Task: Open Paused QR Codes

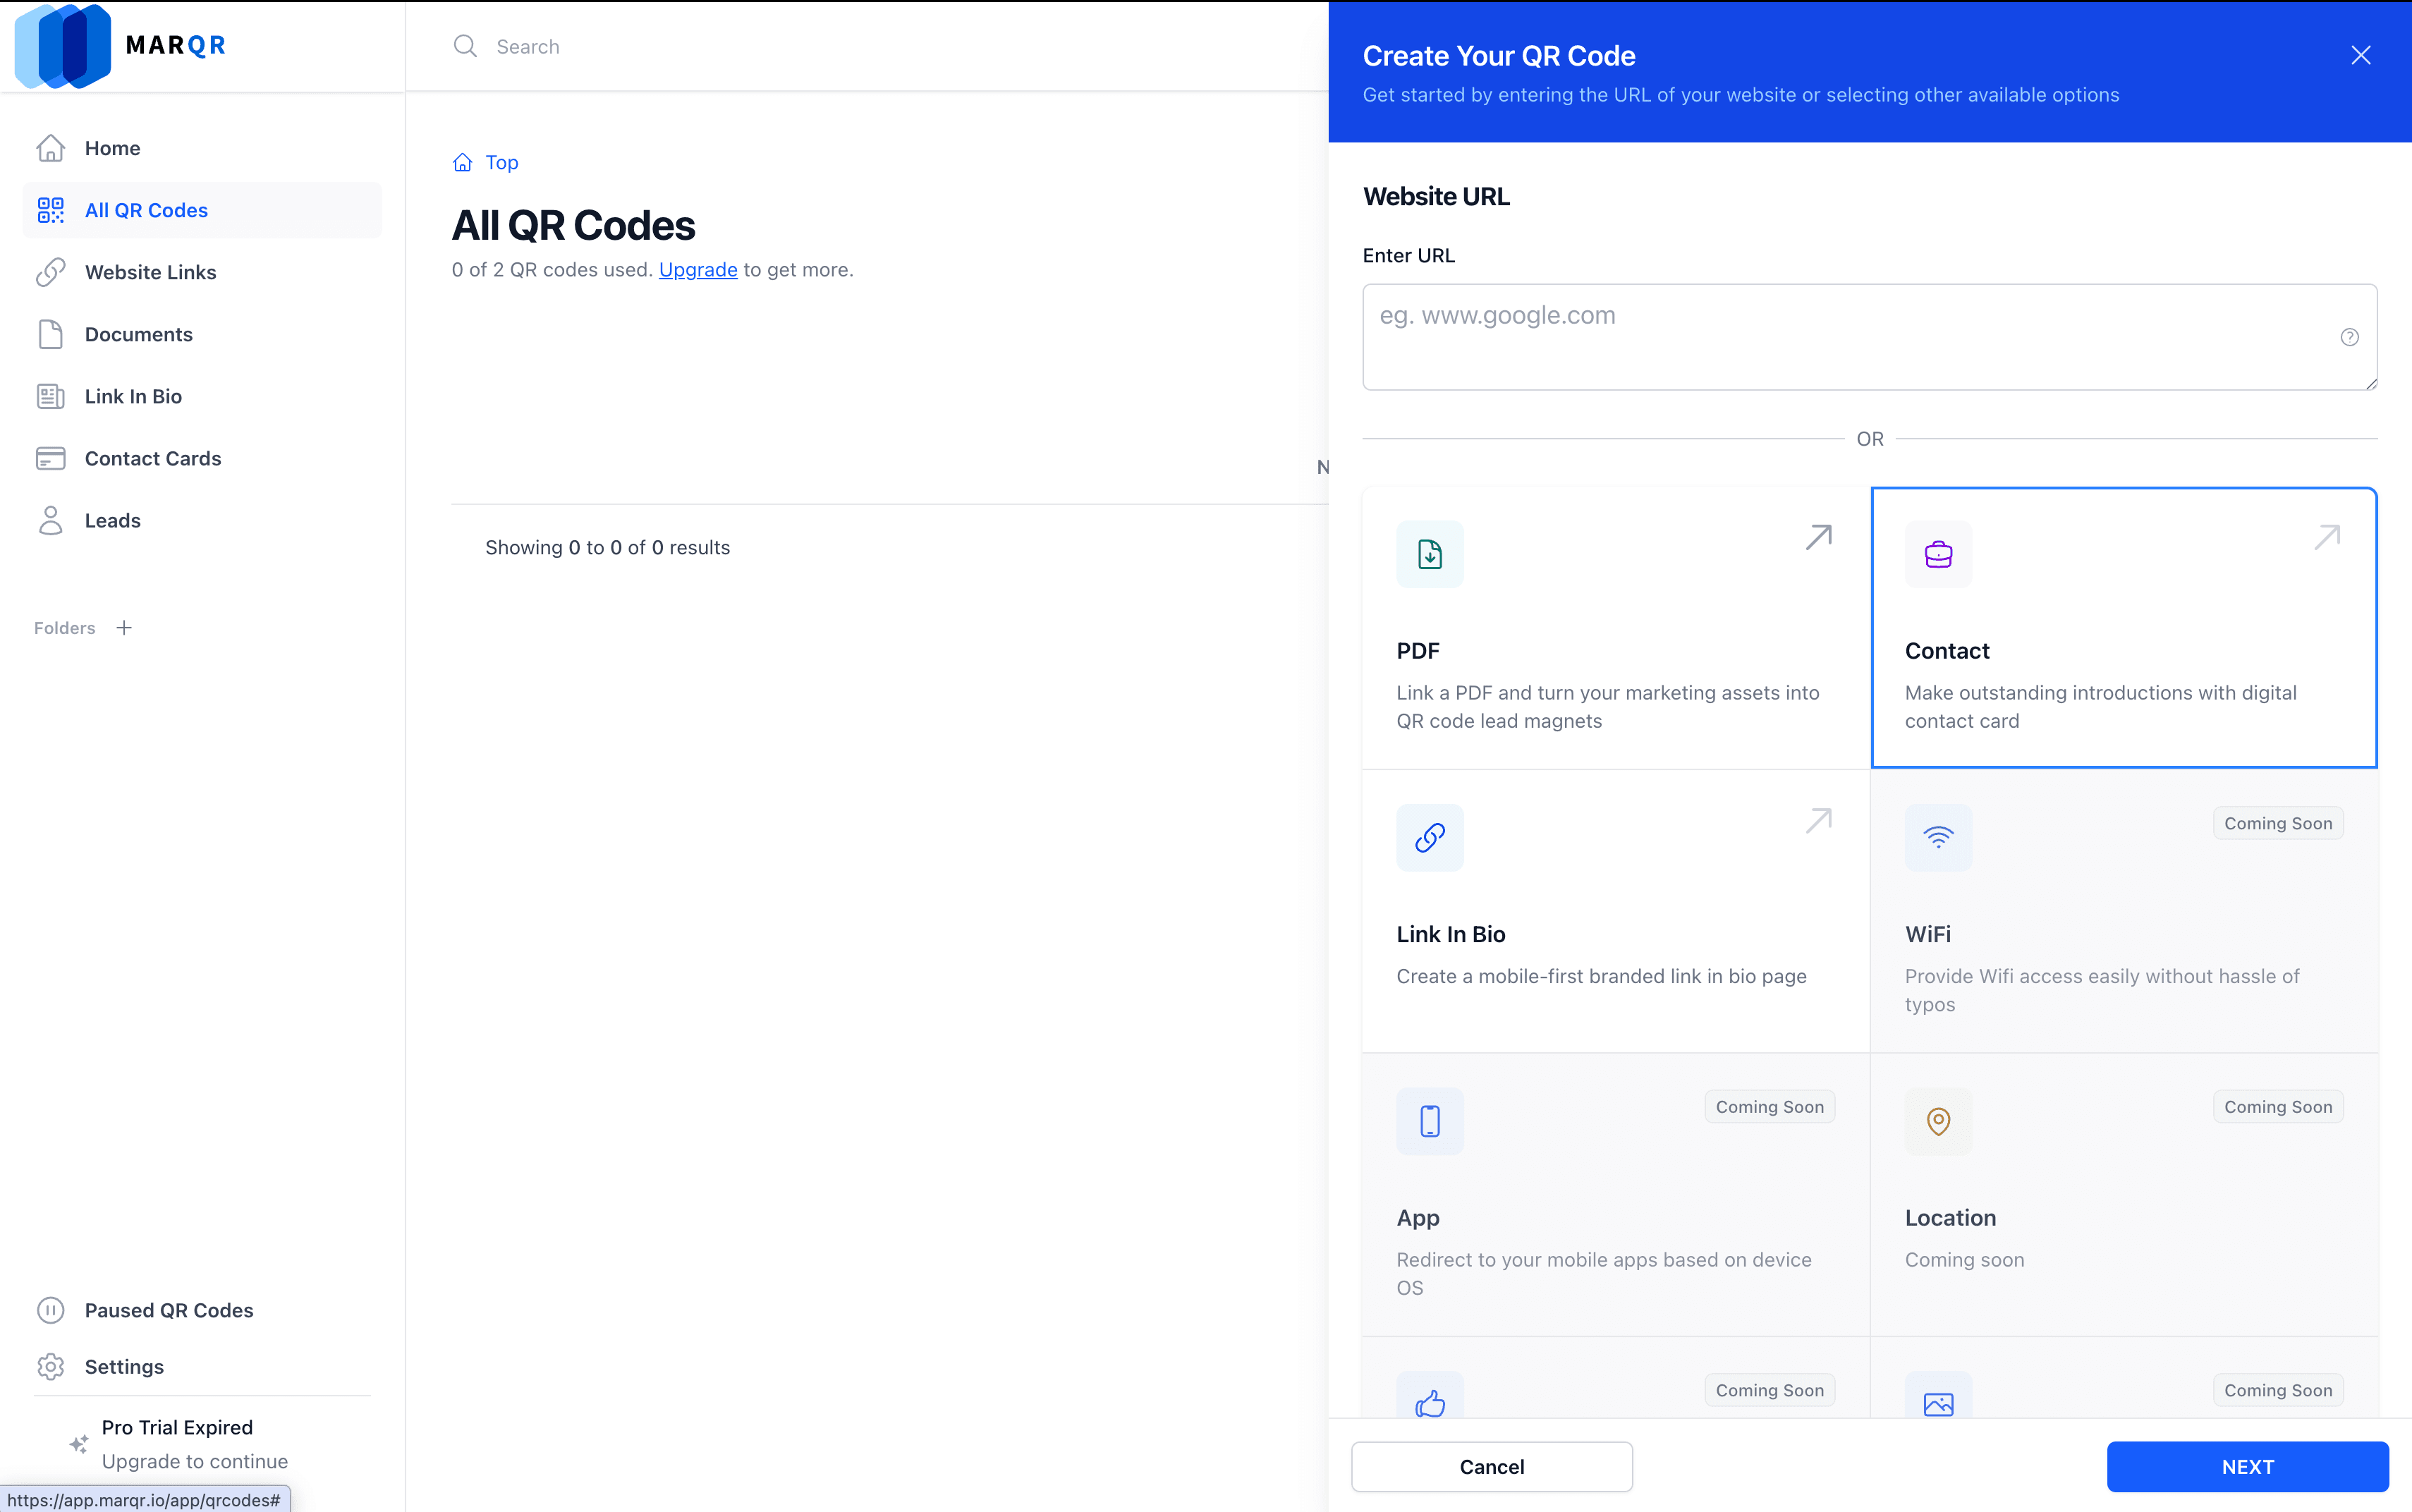Action: pyautogui.click(x=168, y=1310)
